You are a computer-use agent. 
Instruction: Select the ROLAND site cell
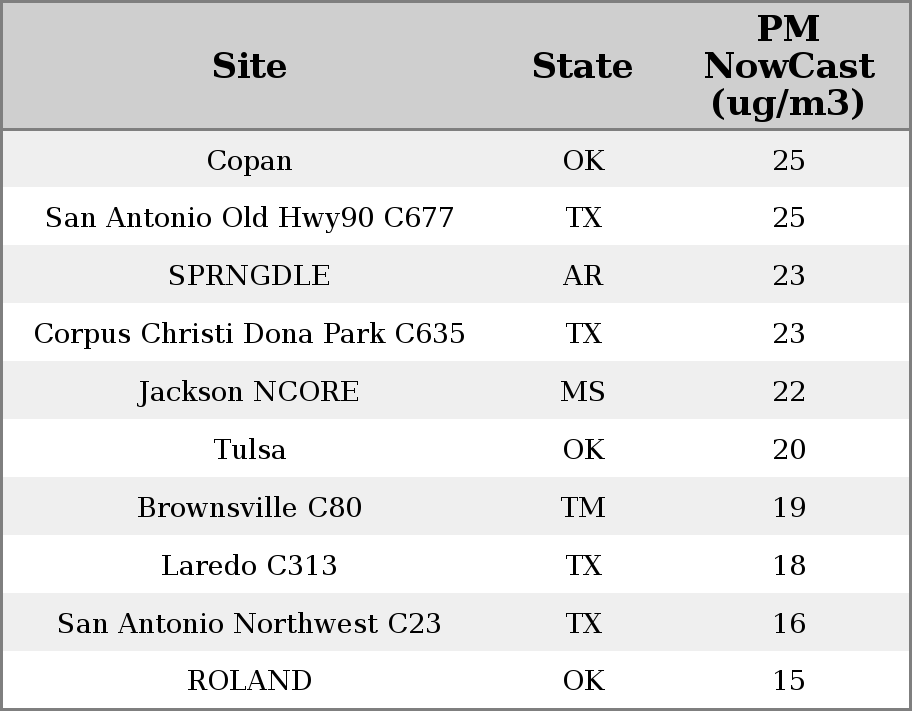249,681
